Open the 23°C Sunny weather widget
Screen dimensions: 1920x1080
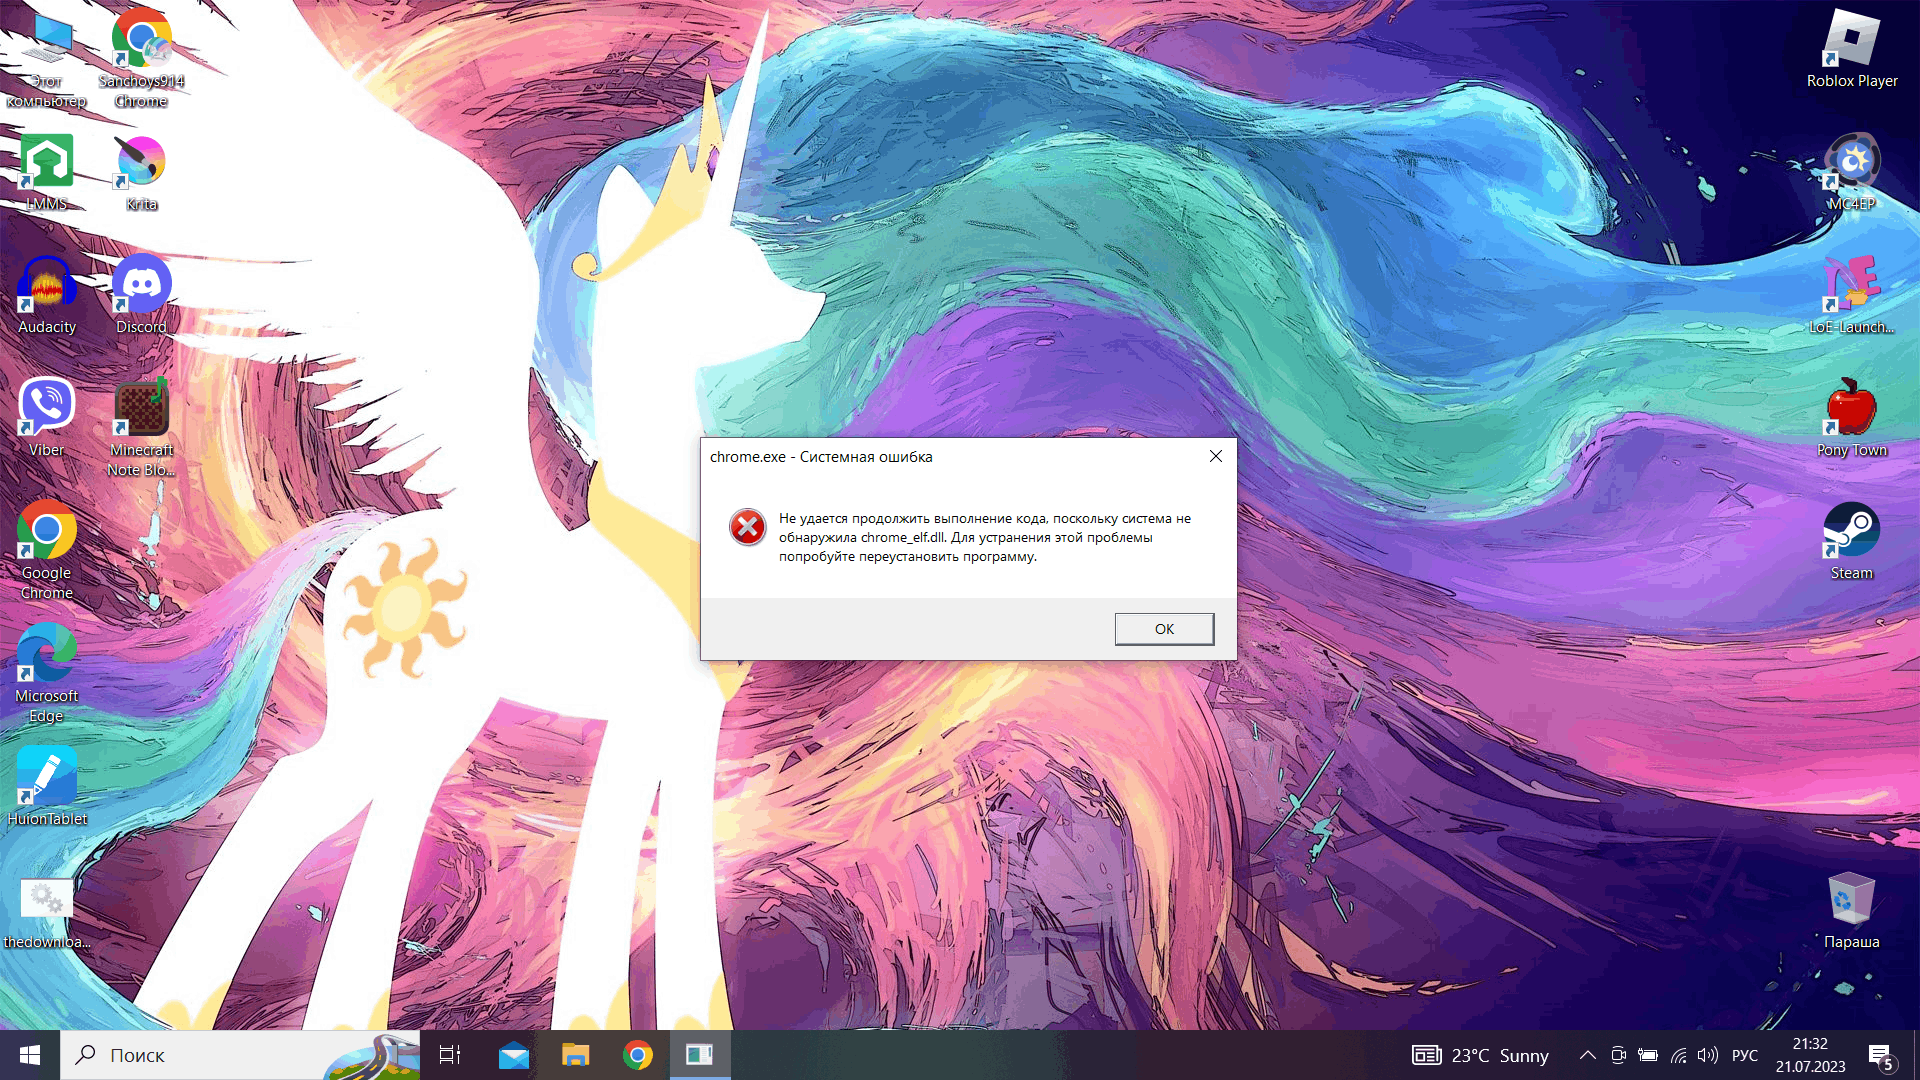click(x=1480, y=1055)
